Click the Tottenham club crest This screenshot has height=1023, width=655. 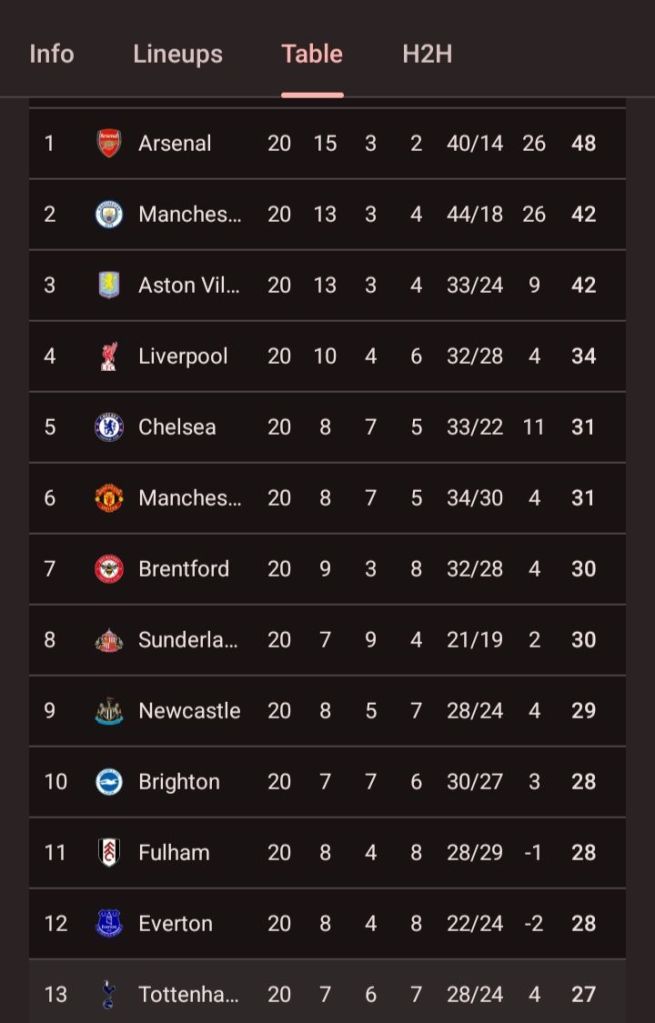(x=109, y=994)
